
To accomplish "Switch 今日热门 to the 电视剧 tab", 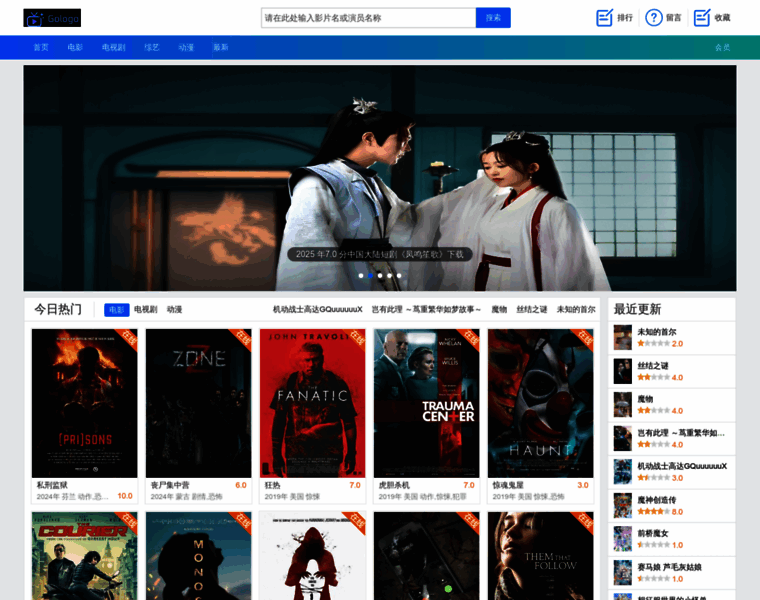I will coord(145,310).
